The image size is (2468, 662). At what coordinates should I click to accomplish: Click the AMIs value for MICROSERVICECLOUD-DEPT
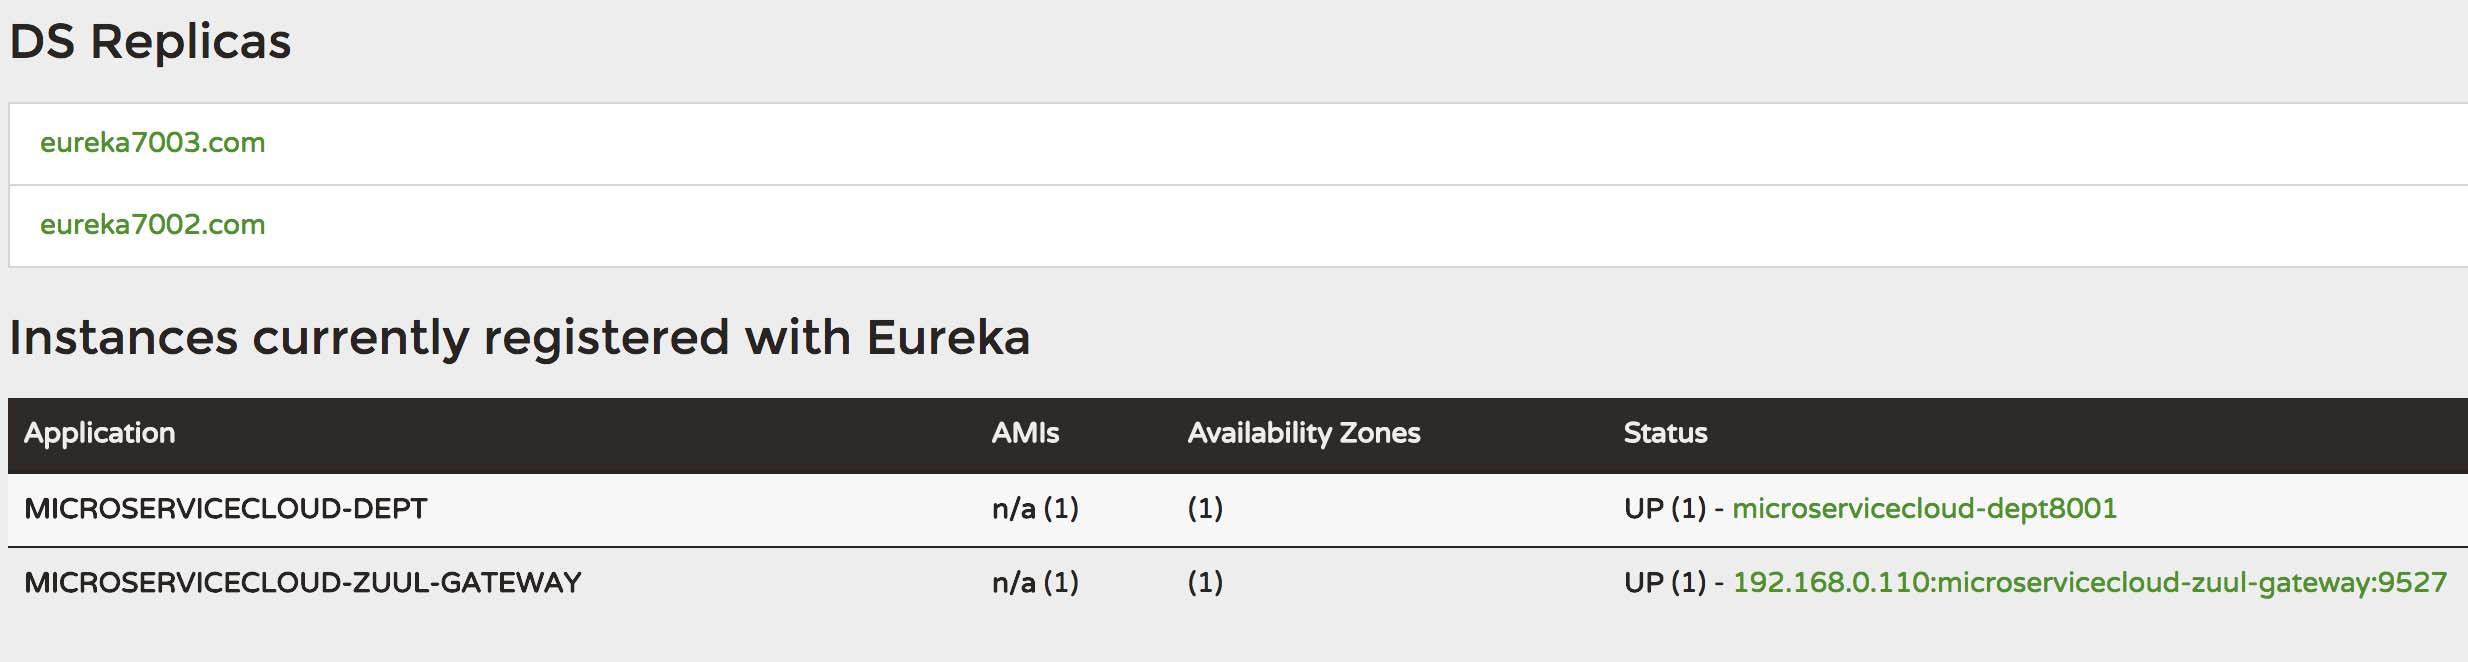1035,509
